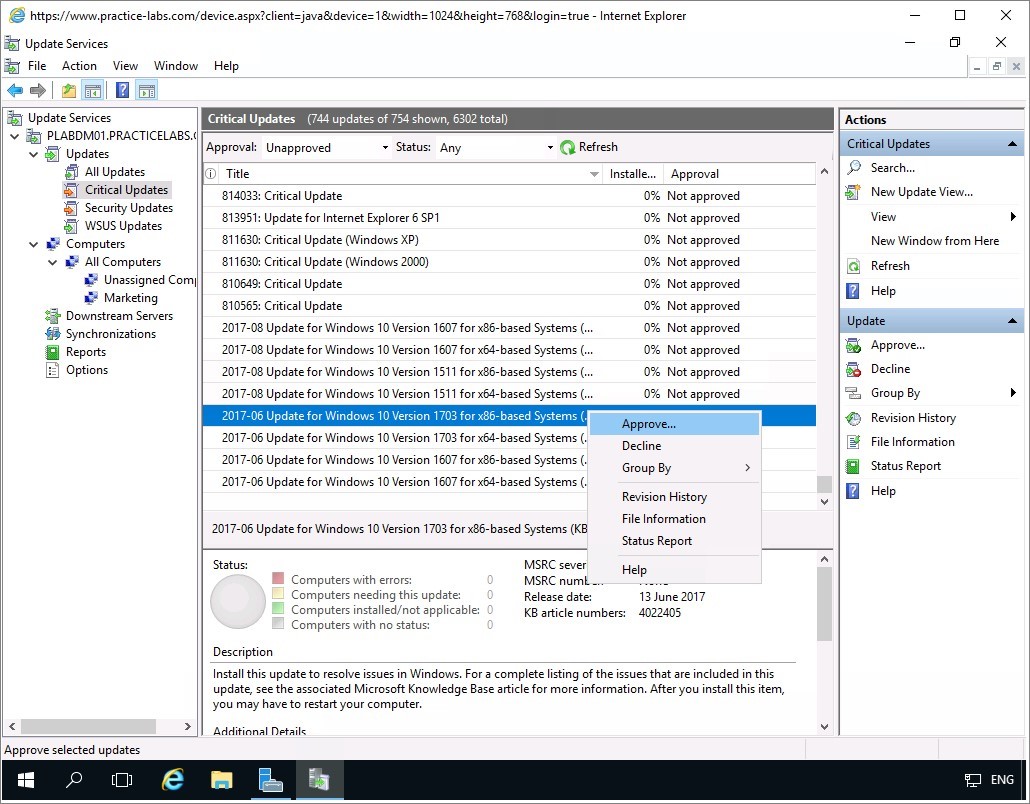Open Status Report from Actions pane

(x=905, y=466)
